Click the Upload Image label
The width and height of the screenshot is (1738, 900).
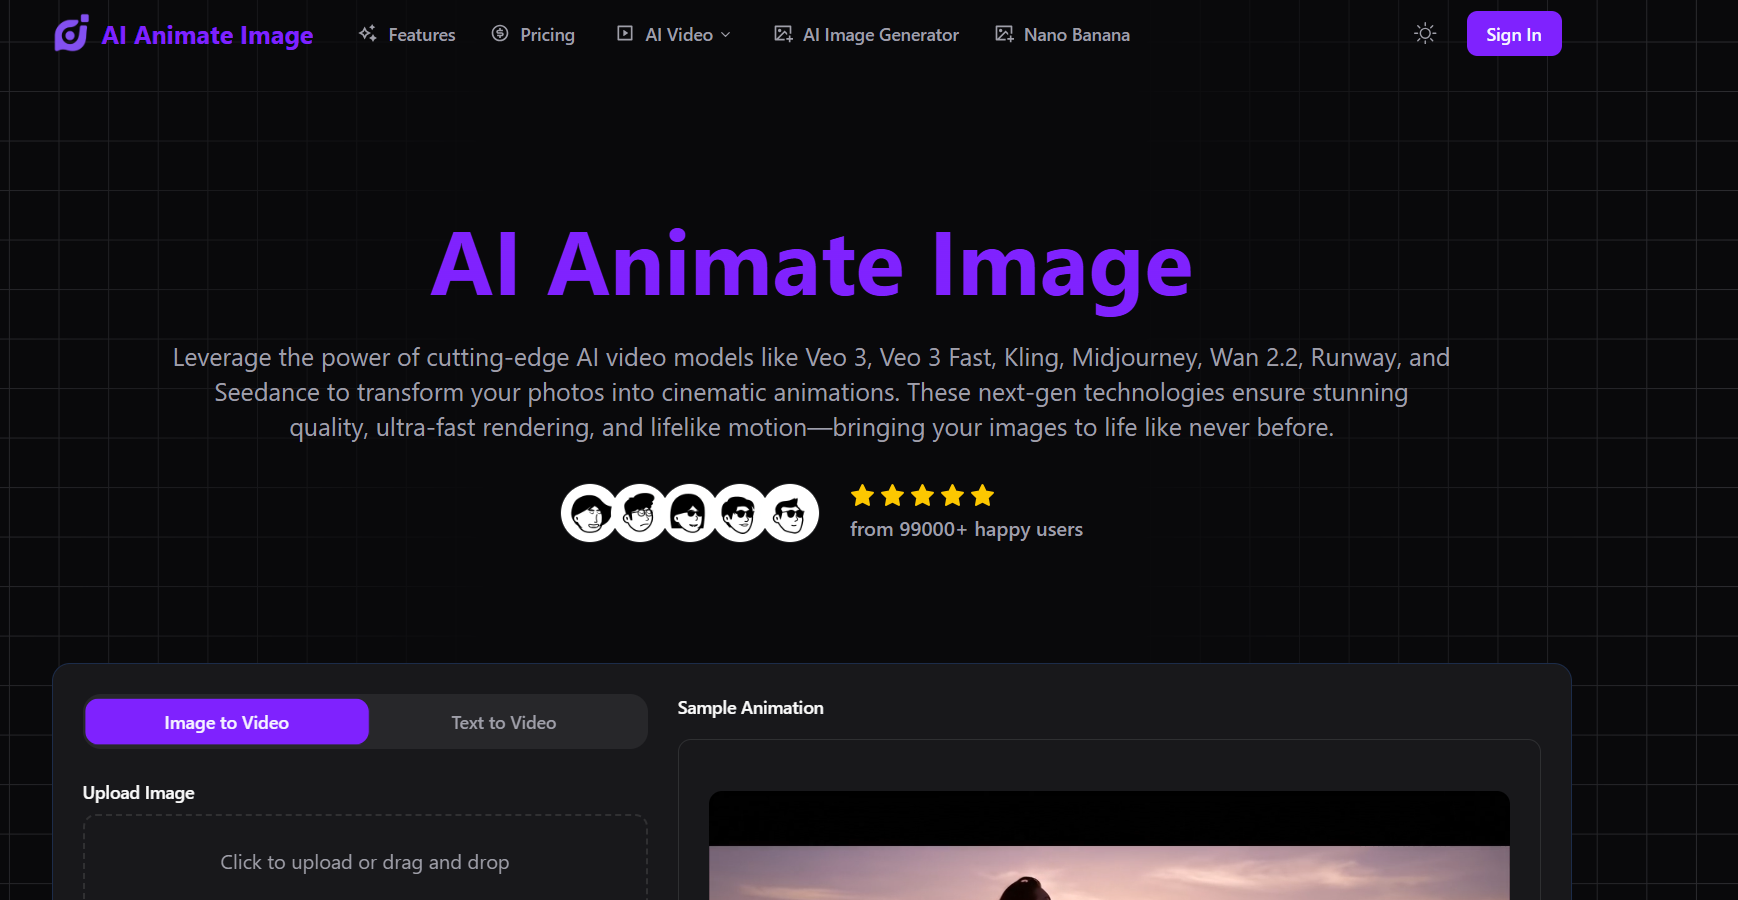coord(139,793)
